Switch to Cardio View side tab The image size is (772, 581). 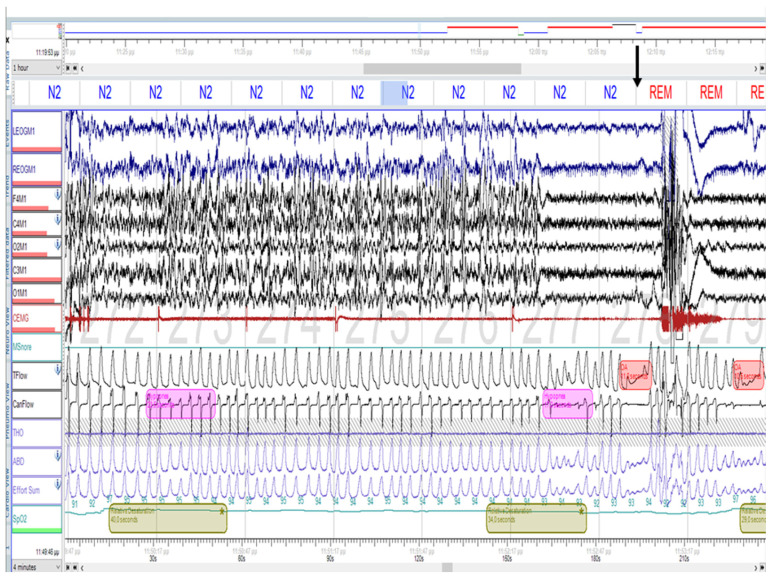(x=7, y=493)
